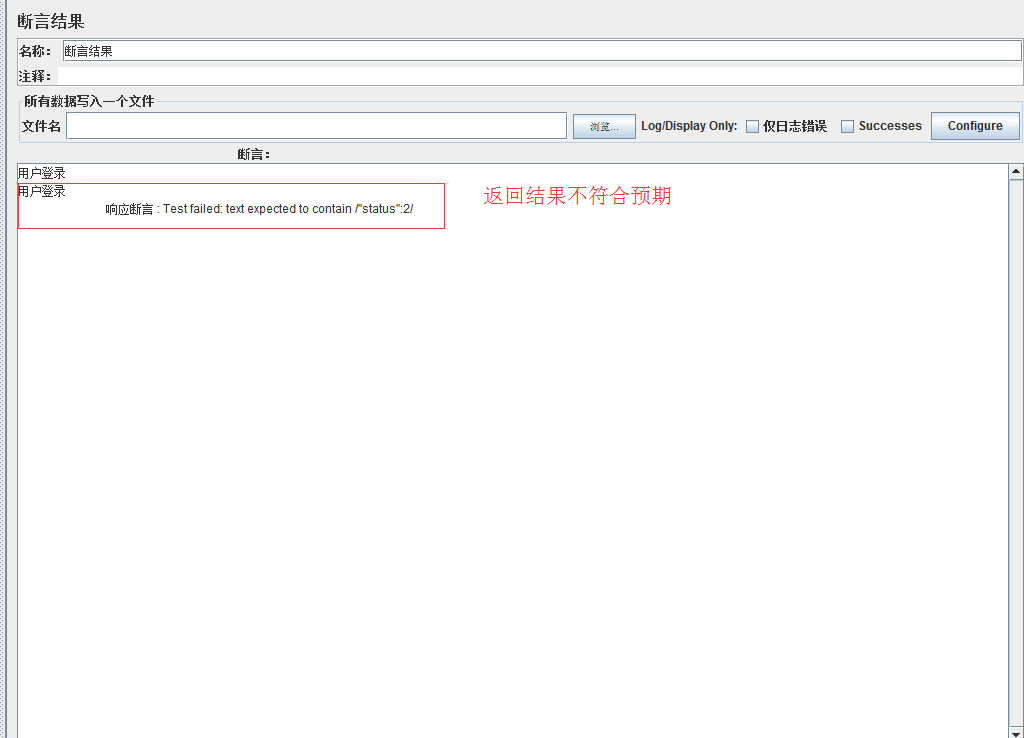
Task: Select the 响应断言 Test failed message
Action: [259, 209]
